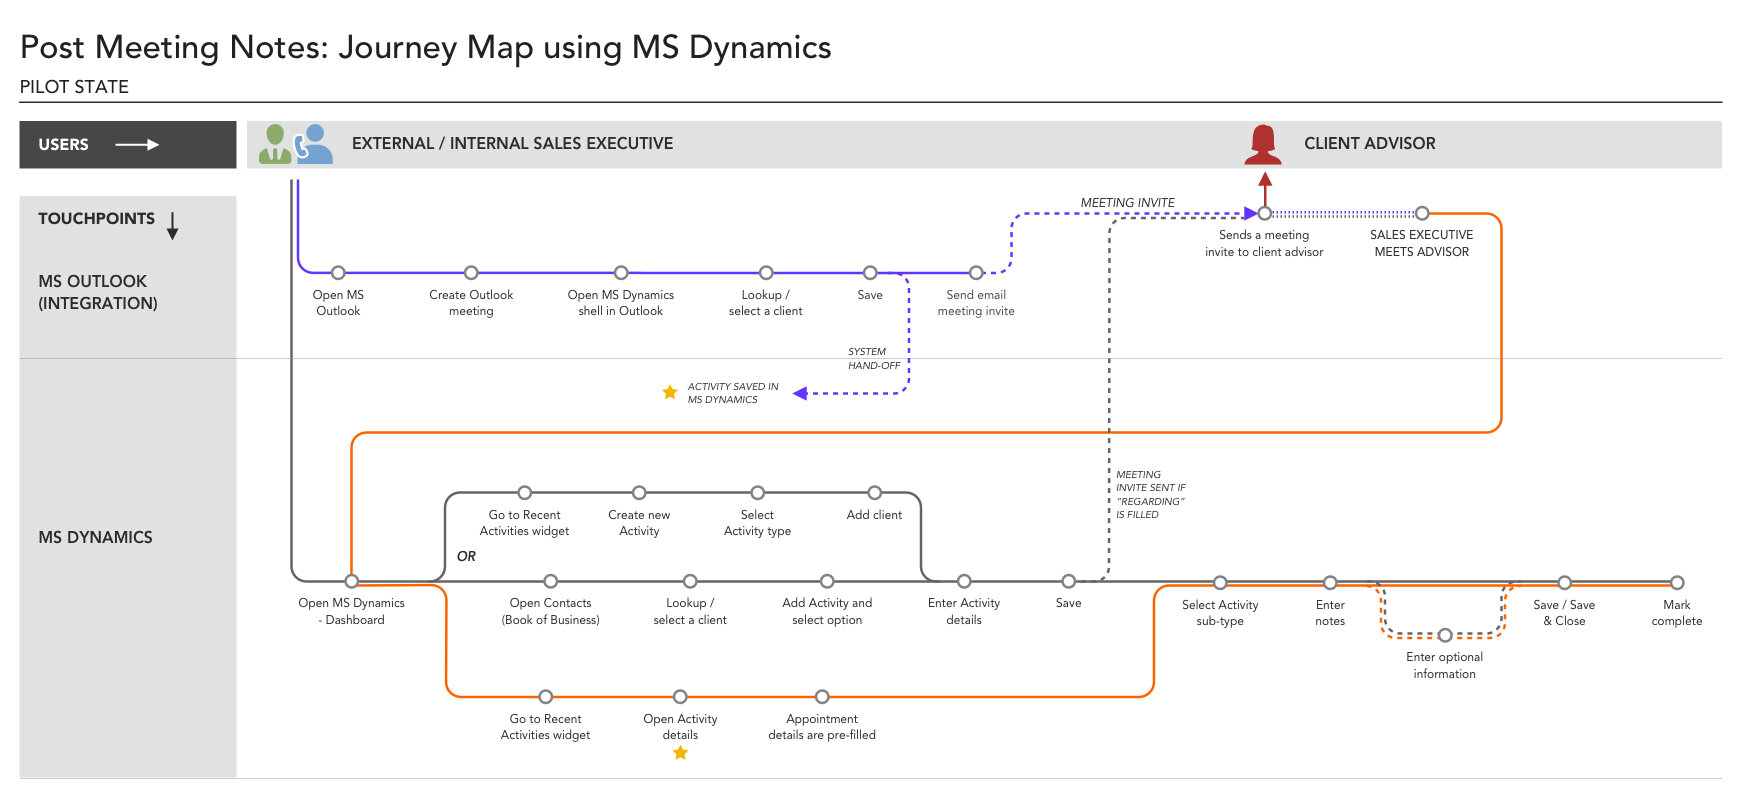This screenshot has width=1741, height=800.
Task: Click the MS Dynamics touchpoint label
Action: click(x=96, y=538)
